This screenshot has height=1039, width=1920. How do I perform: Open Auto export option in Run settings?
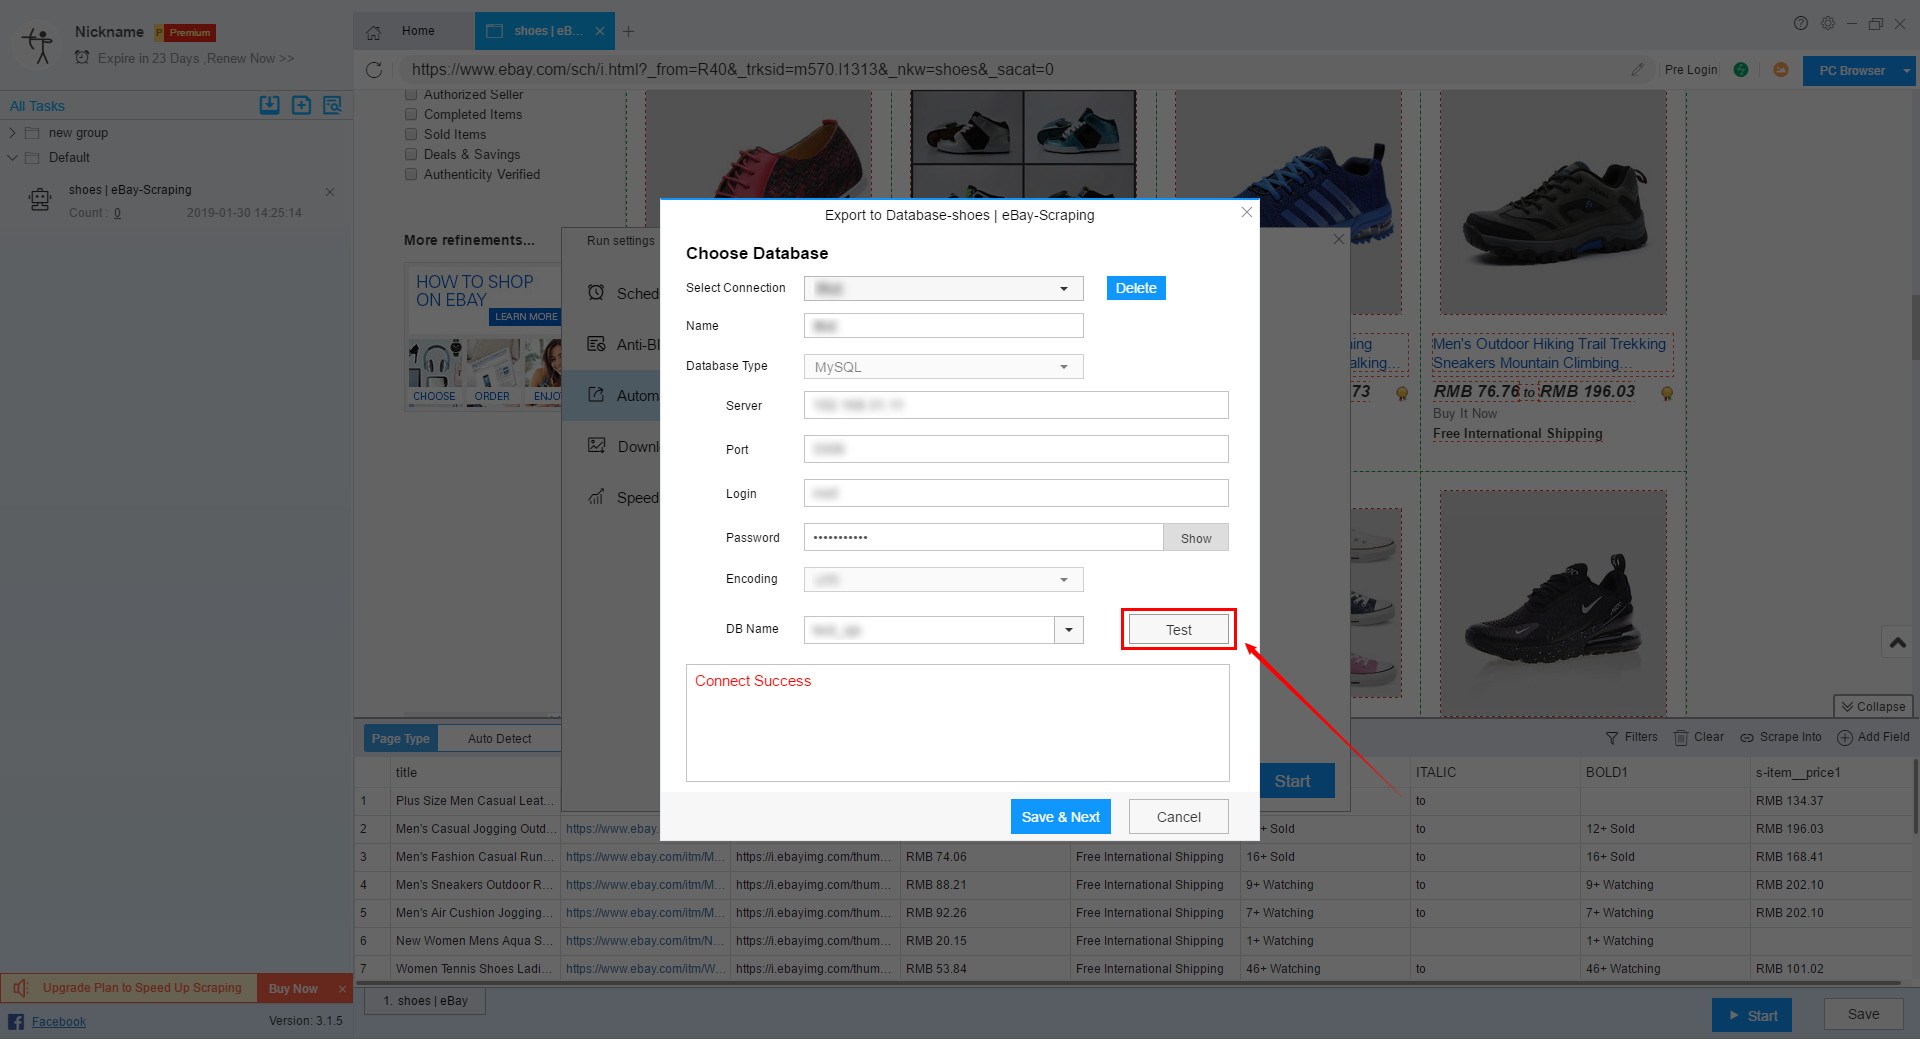pyautogui.click(x=612, y=395)
